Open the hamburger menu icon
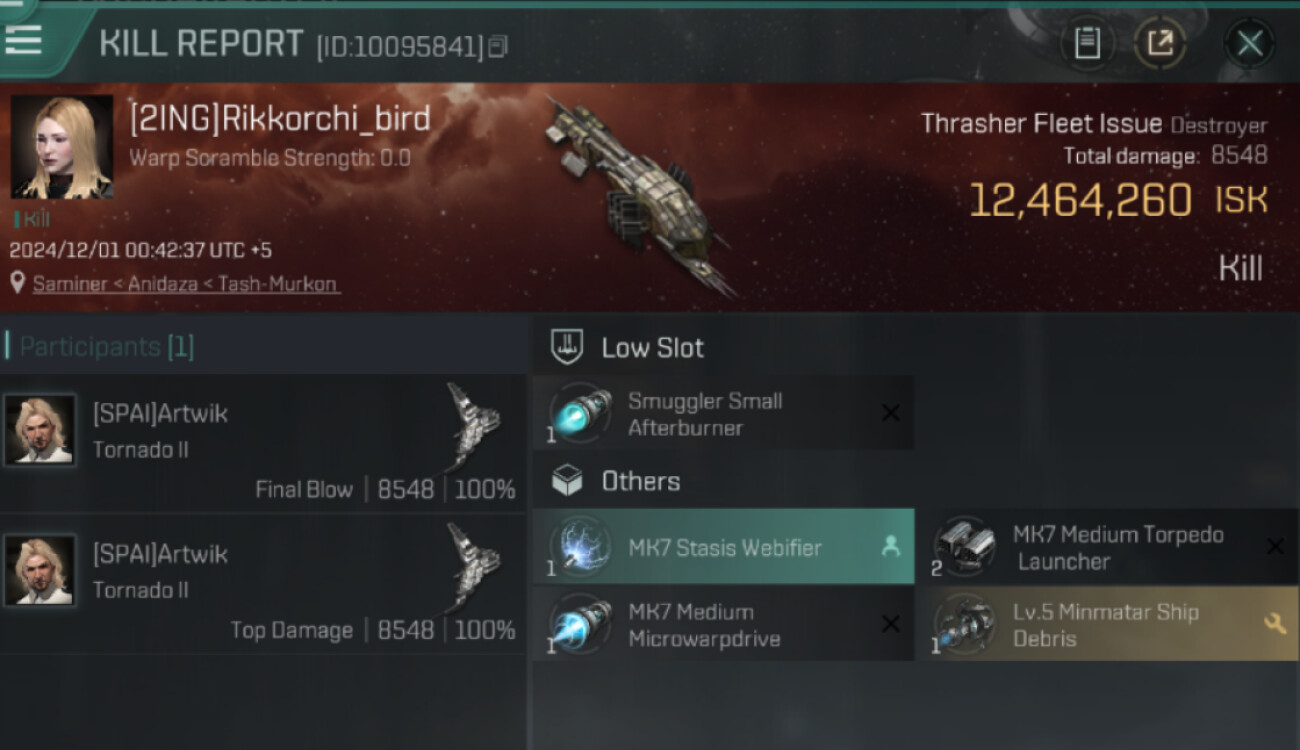This screenshot has width=1300, height=750. pos(23,39)
